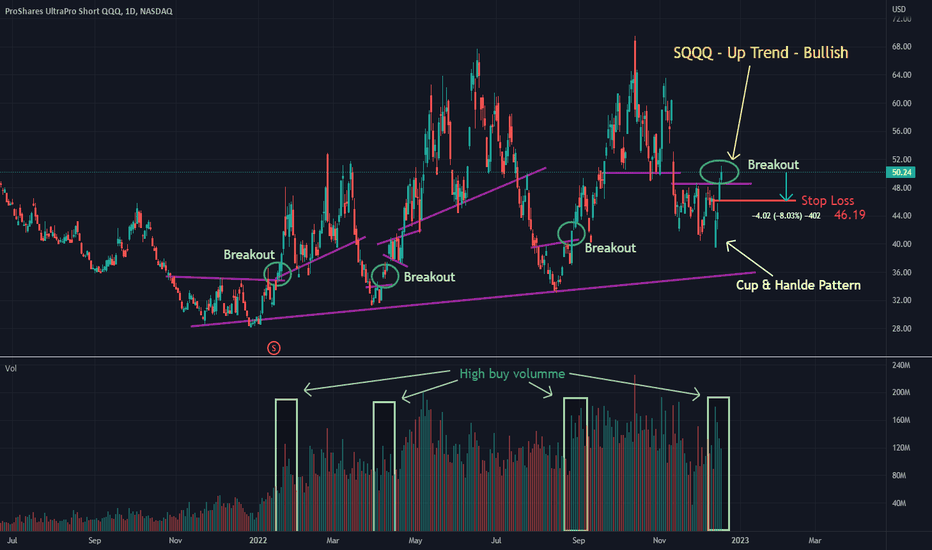Select the Breakout label beside the Stop Loss arrow
This screenshot has height=550, width=932.
pos(773,165)
